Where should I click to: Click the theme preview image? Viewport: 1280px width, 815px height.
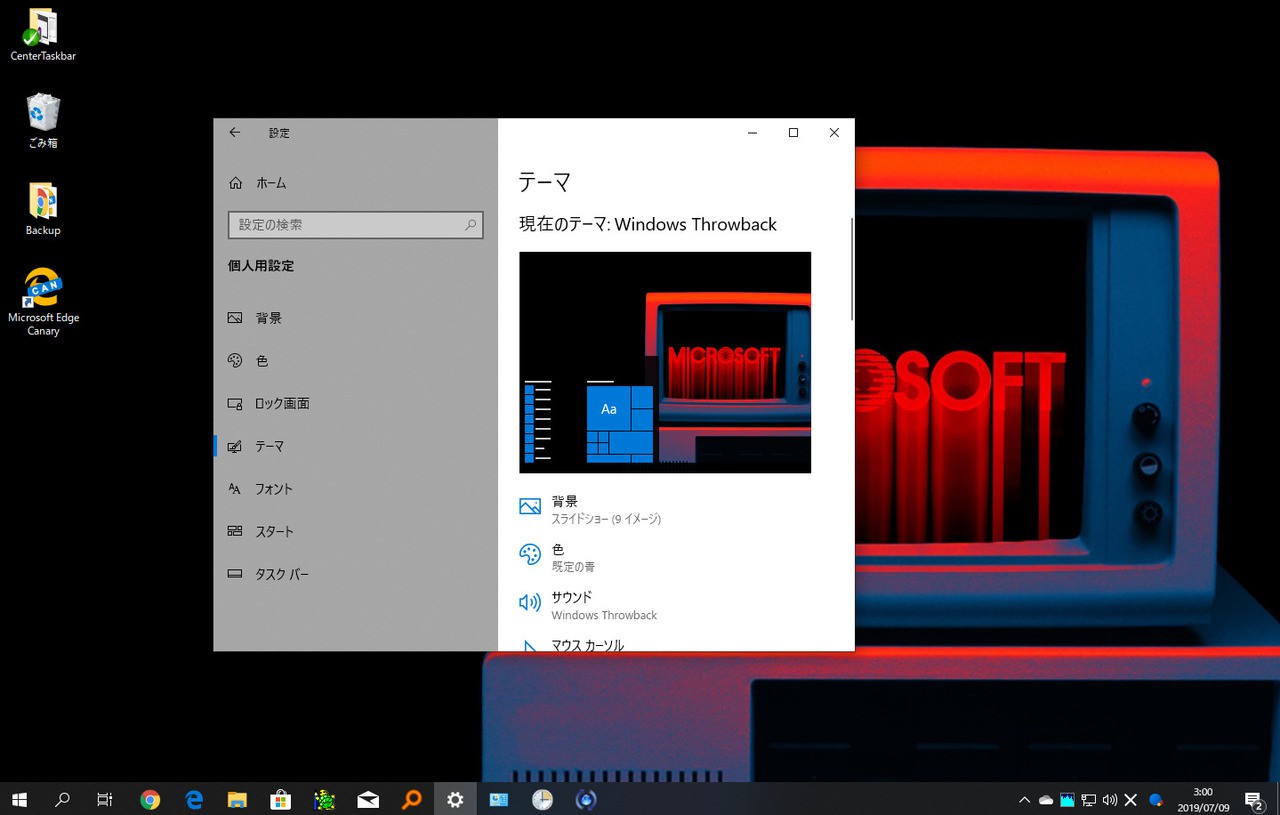pyautogui.click(x=665, y=362)
